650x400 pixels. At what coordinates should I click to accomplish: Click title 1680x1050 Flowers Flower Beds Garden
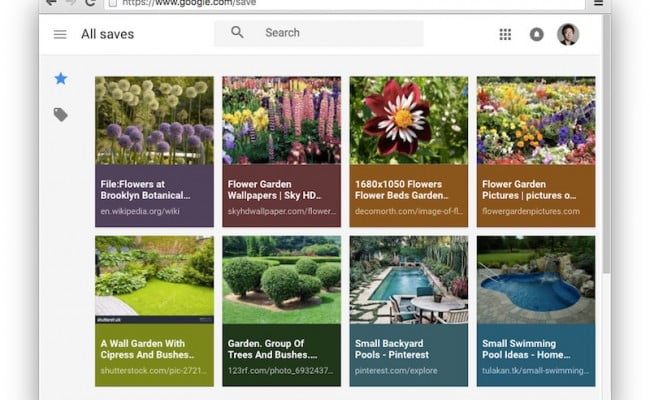pyautogui.click(x=402, y=190)
